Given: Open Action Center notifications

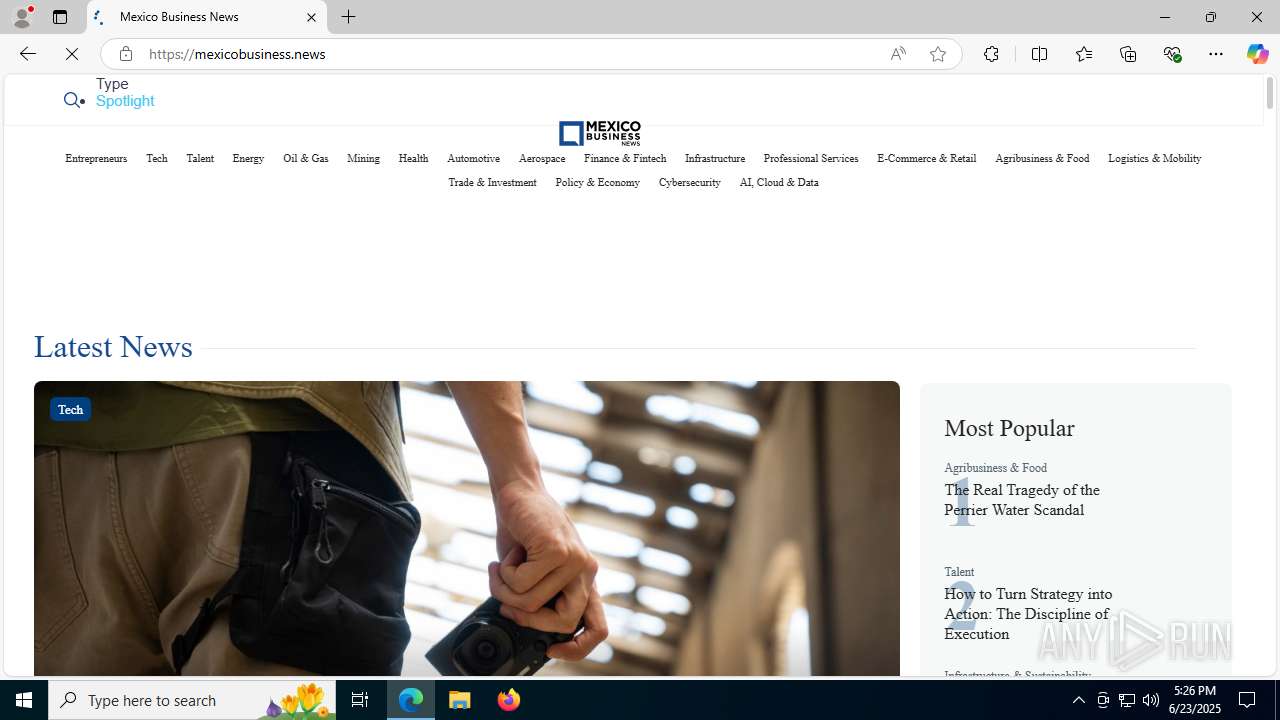Looking at the screenshot, I should click(1248, 700).
